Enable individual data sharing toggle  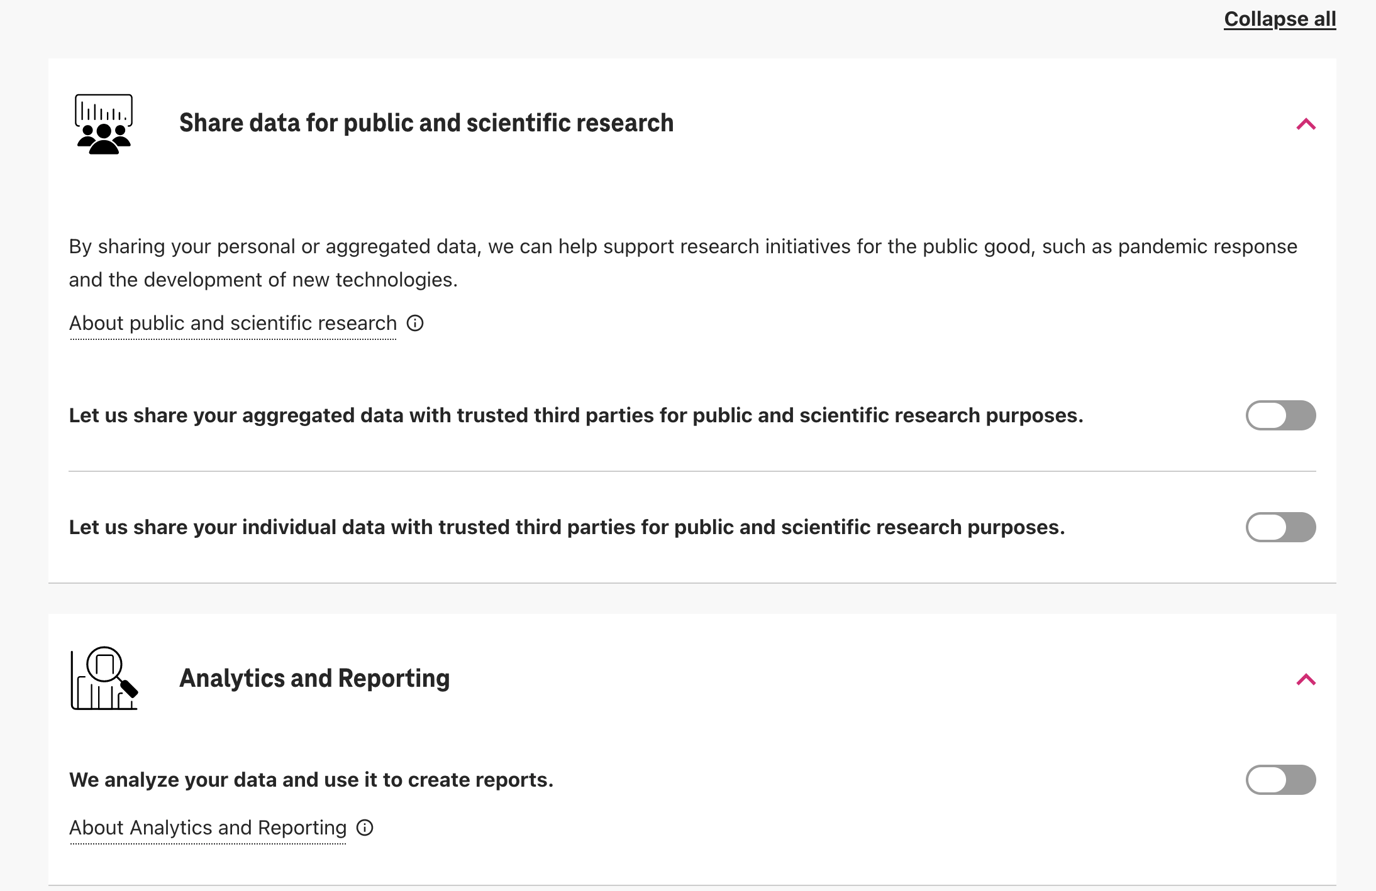coord(1280,527)
